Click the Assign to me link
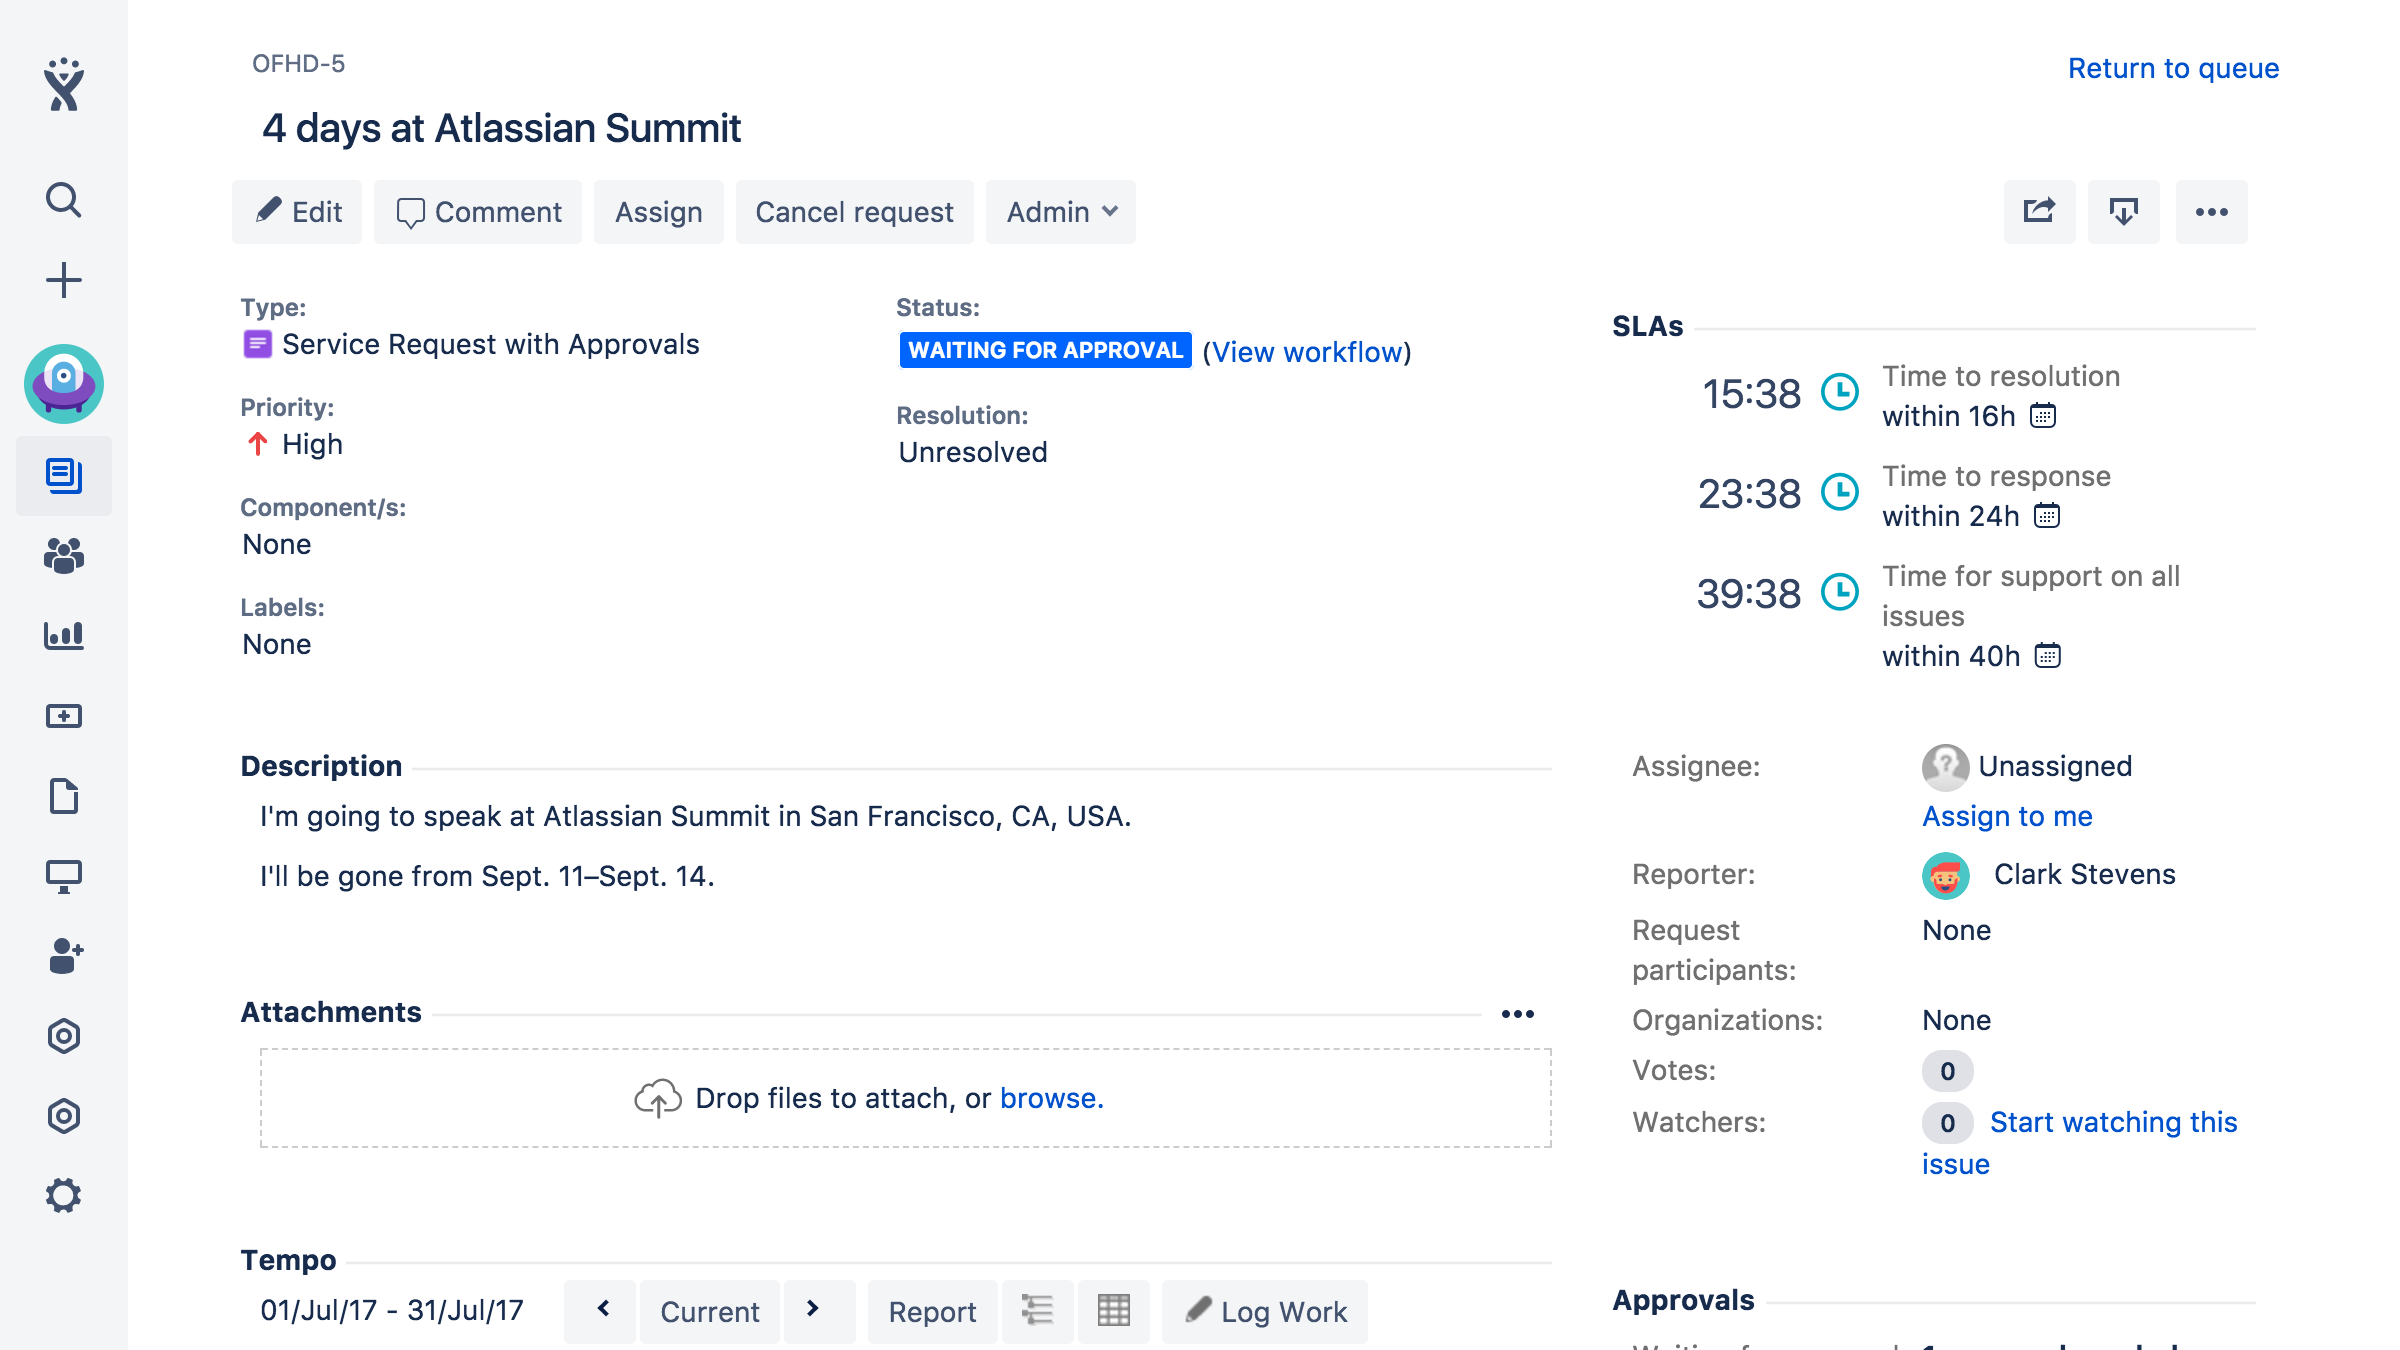 pyautogui.click(x=2007, y=816)
